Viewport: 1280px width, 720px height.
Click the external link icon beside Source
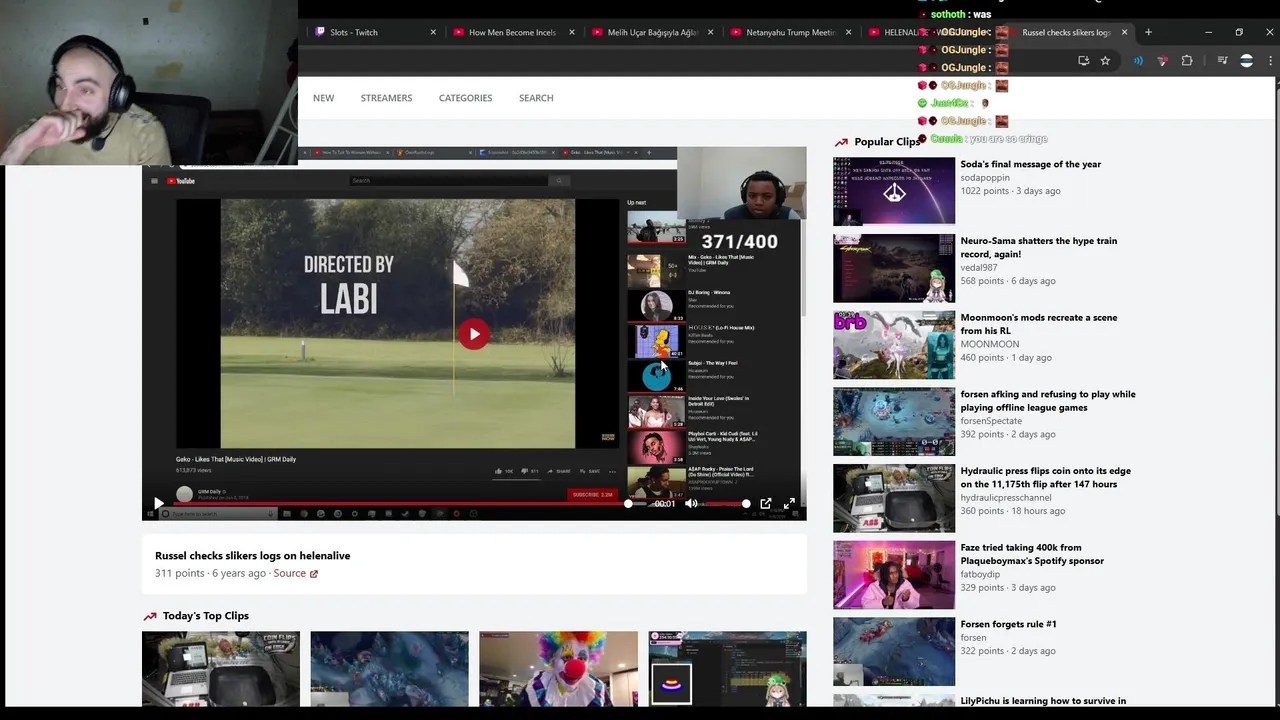(314, 574)
